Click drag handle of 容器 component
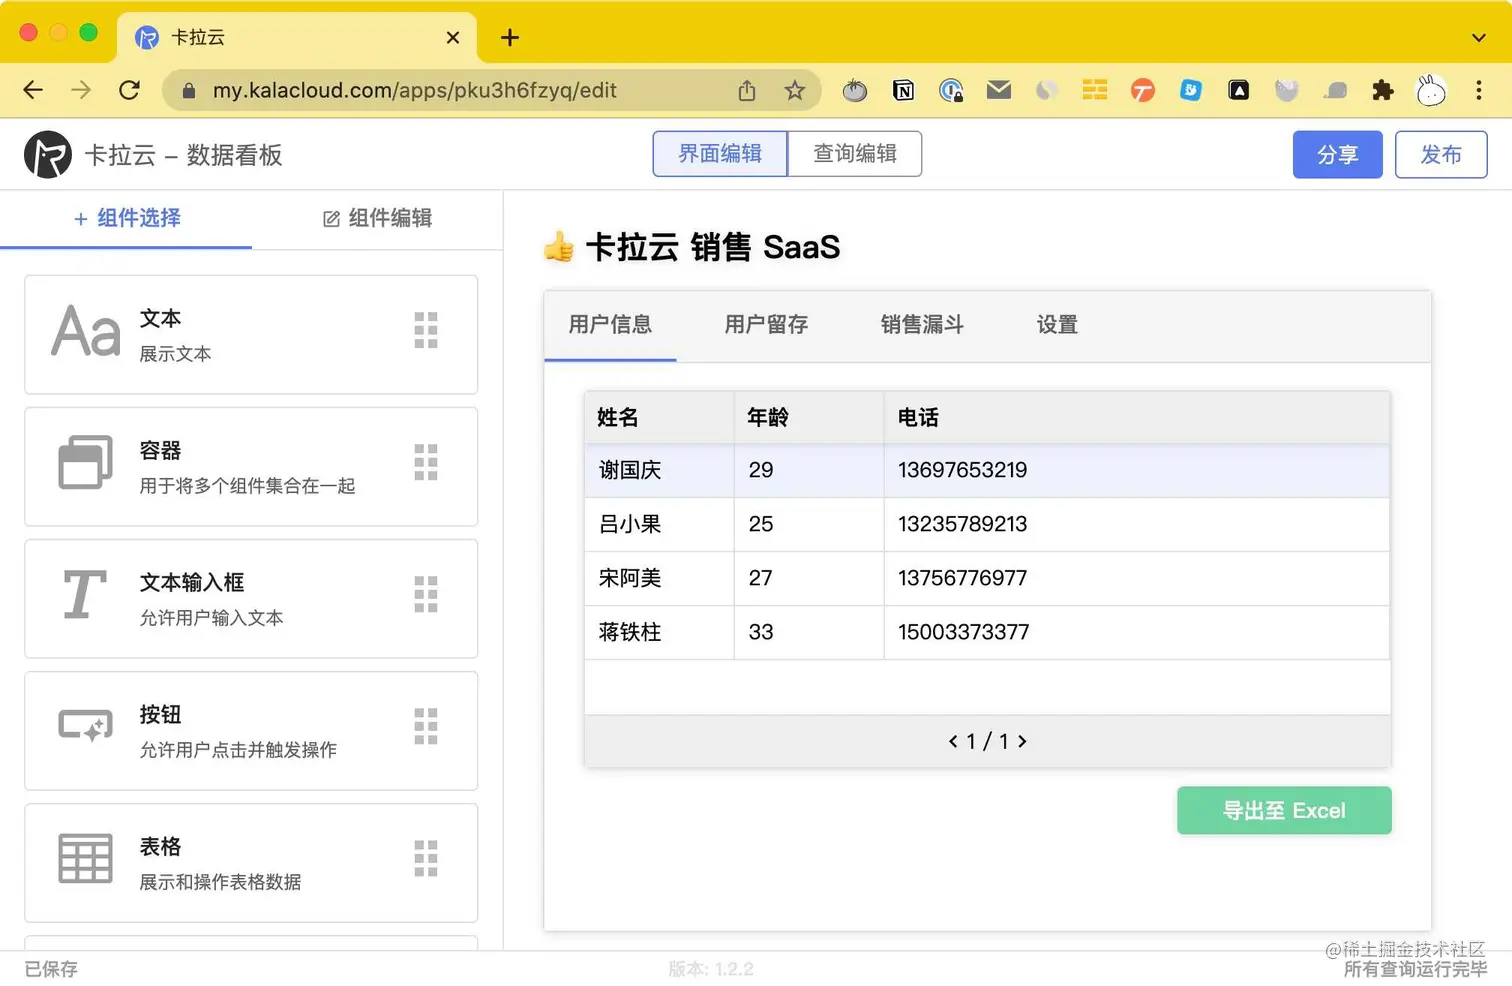Viewport: 1512px width, 986px height. 426,462
